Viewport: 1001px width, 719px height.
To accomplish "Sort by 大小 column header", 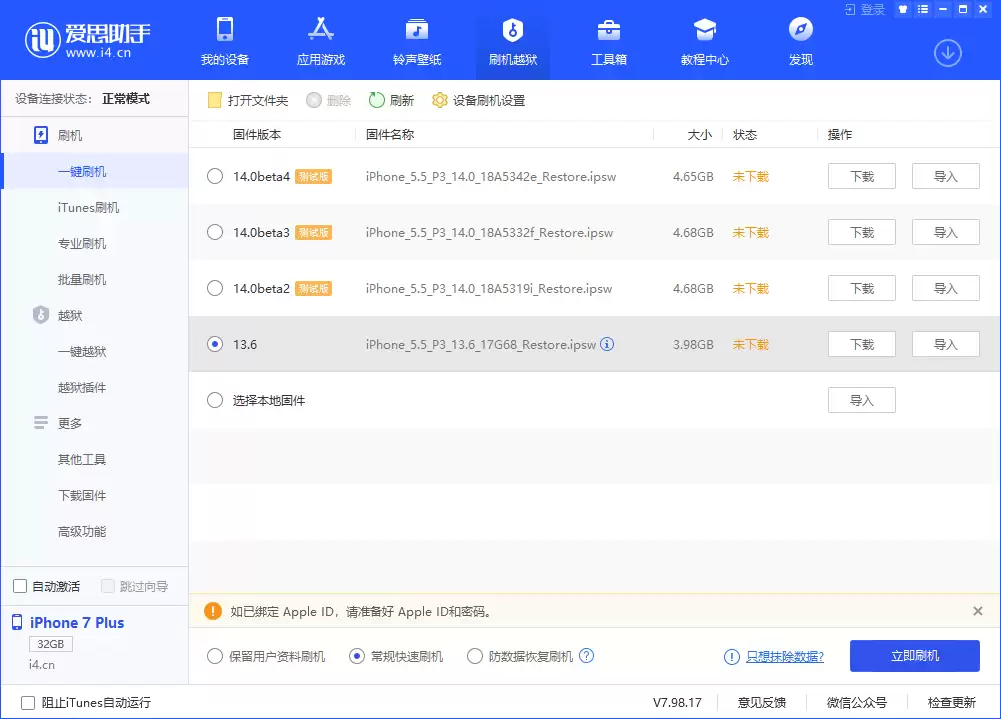I will (x=700, y=135).
